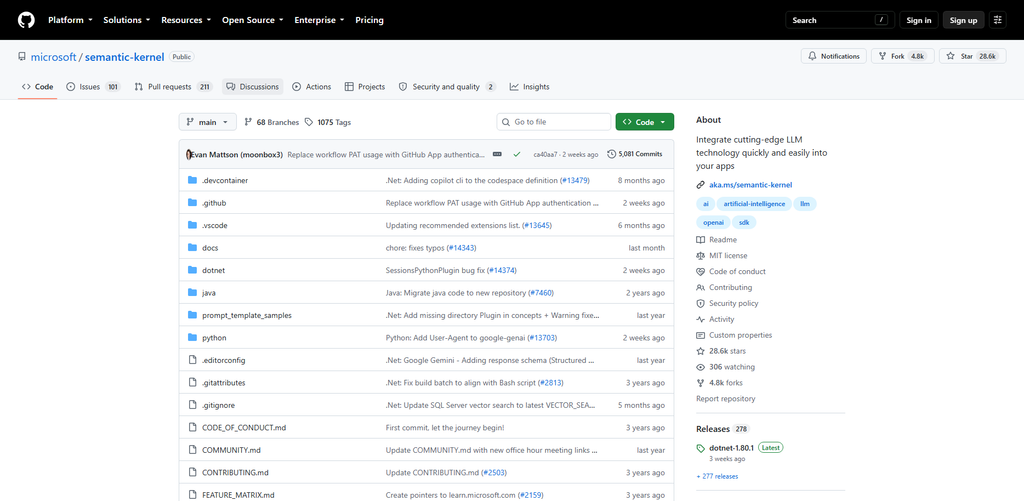Click the green commit status checkmark
The image size is (1024, 501).
517,155
